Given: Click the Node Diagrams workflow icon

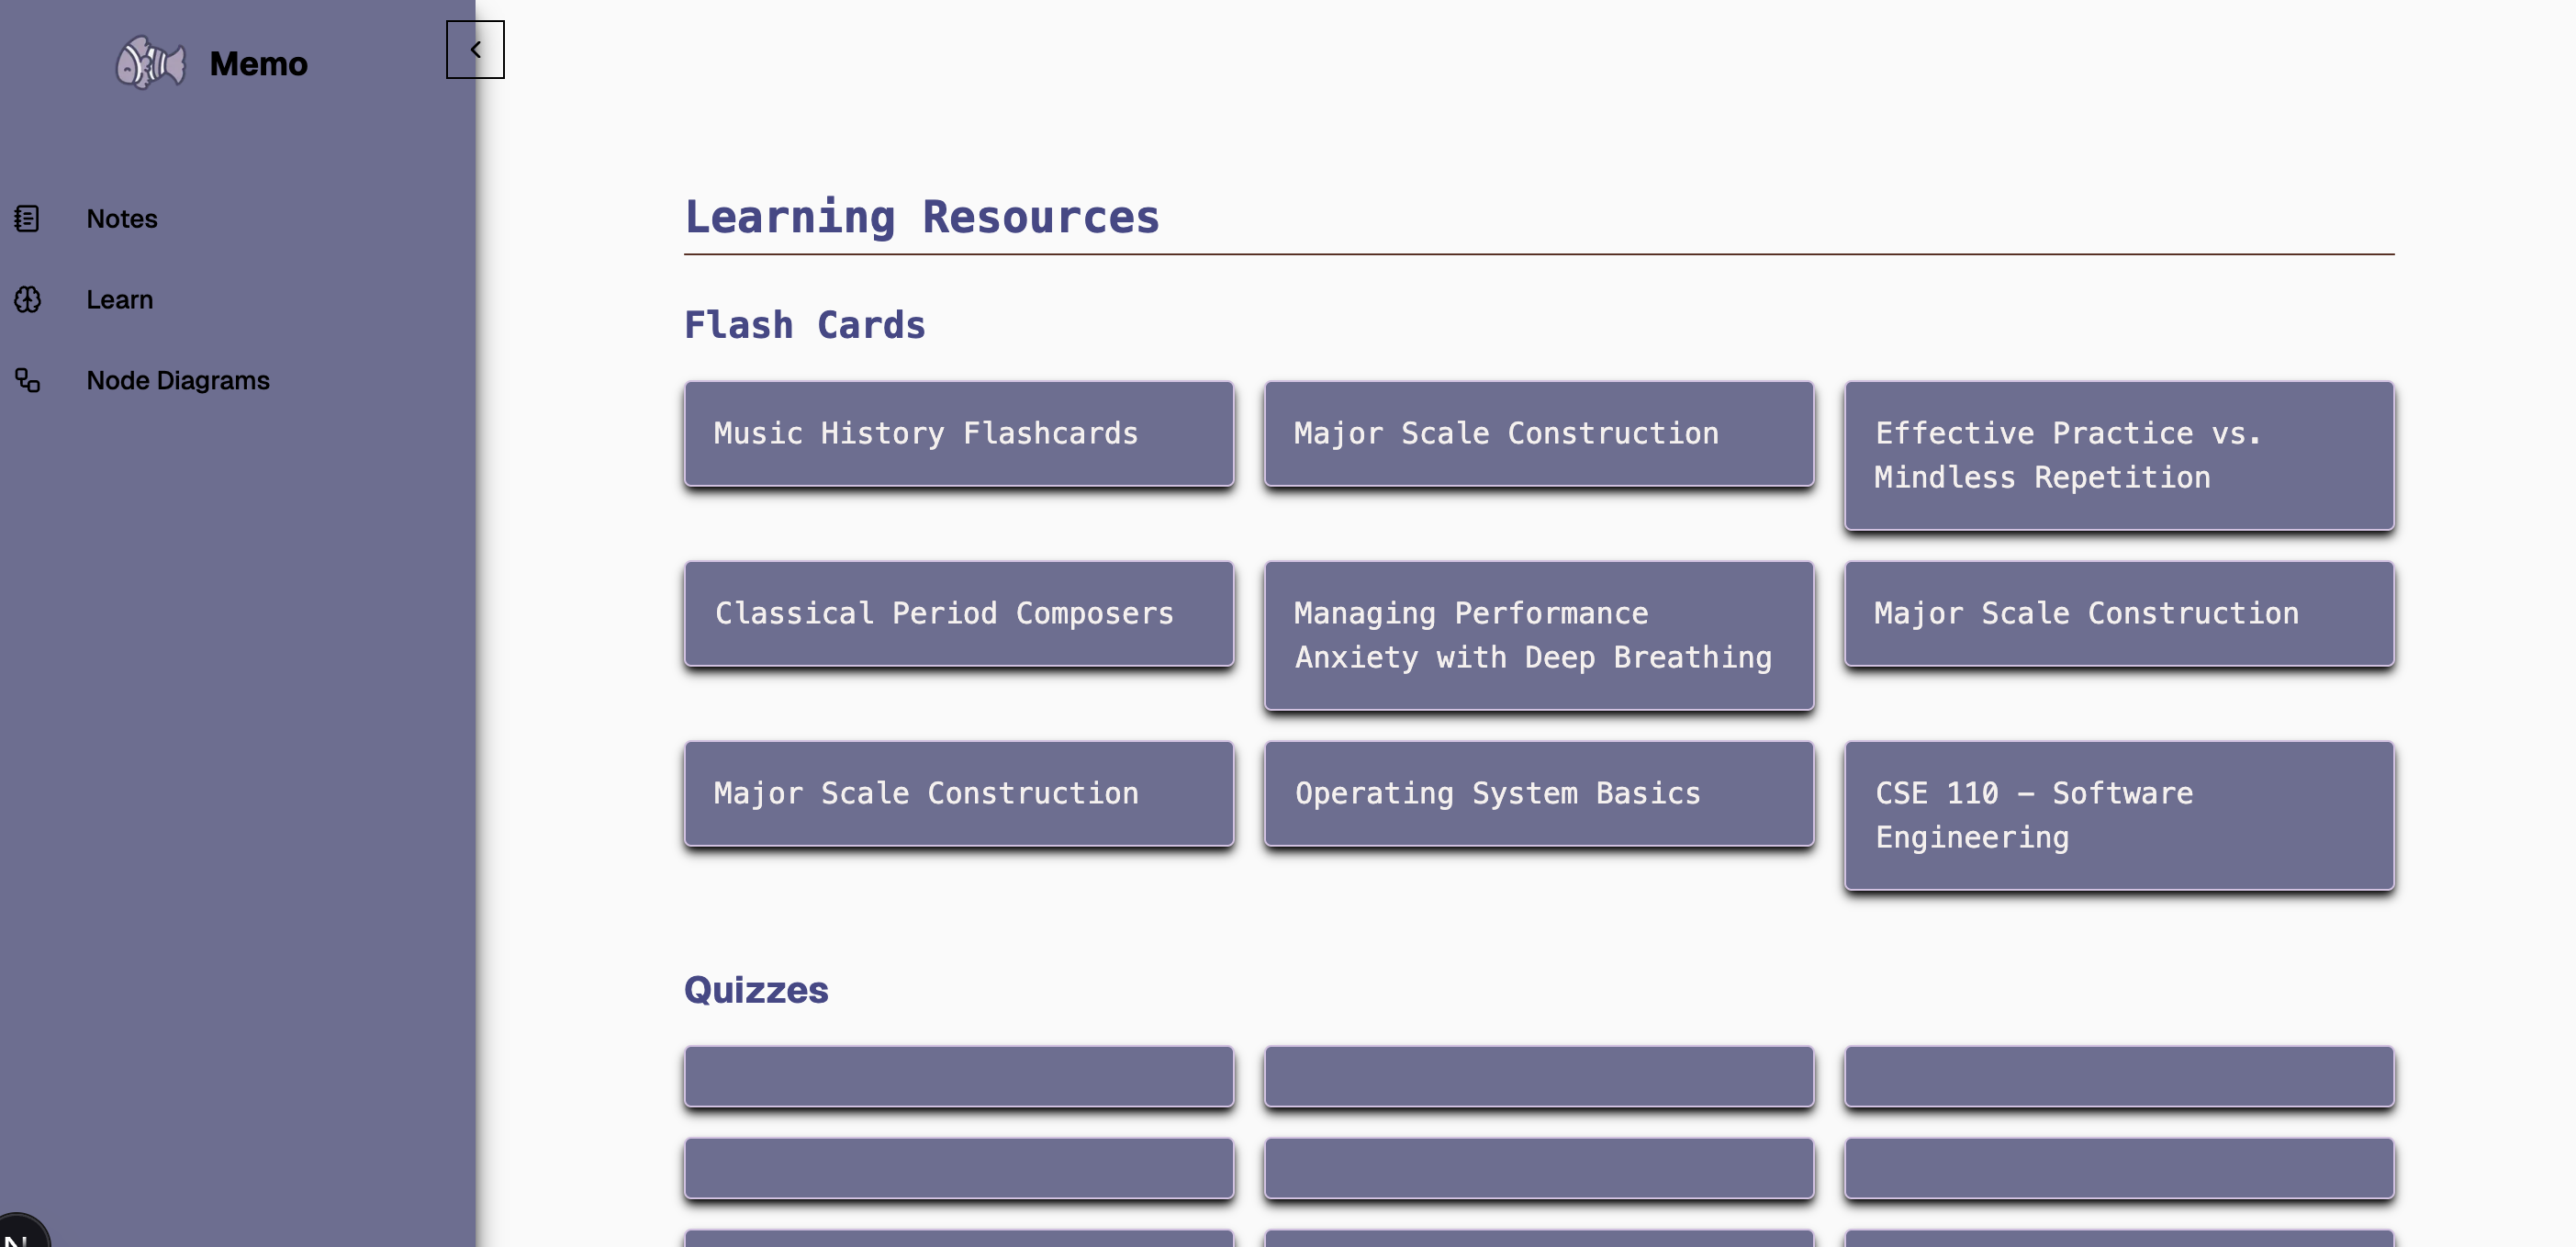Looking at the screenshot, I should [x=27, y=380].
